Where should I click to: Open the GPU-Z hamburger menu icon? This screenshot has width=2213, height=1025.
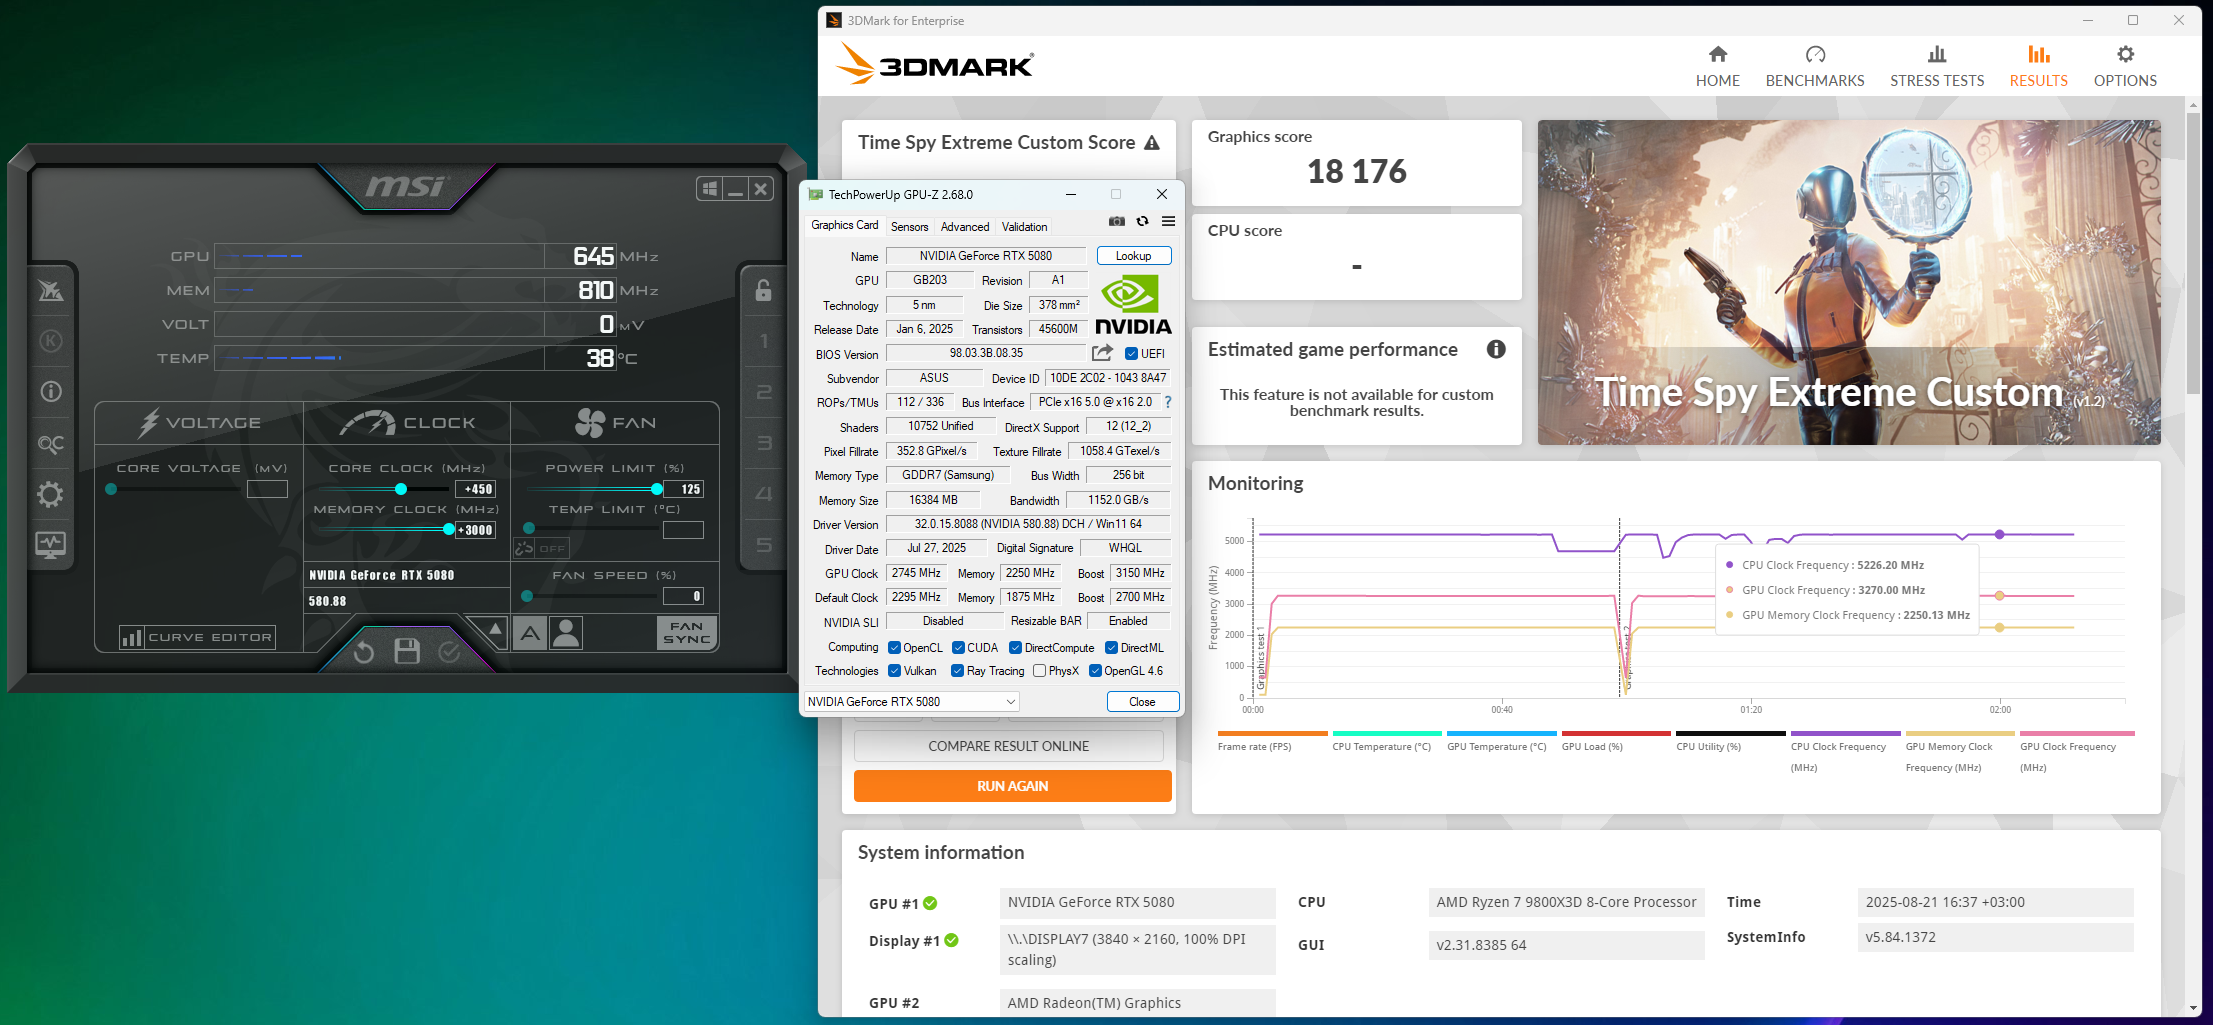(1168, 222)
